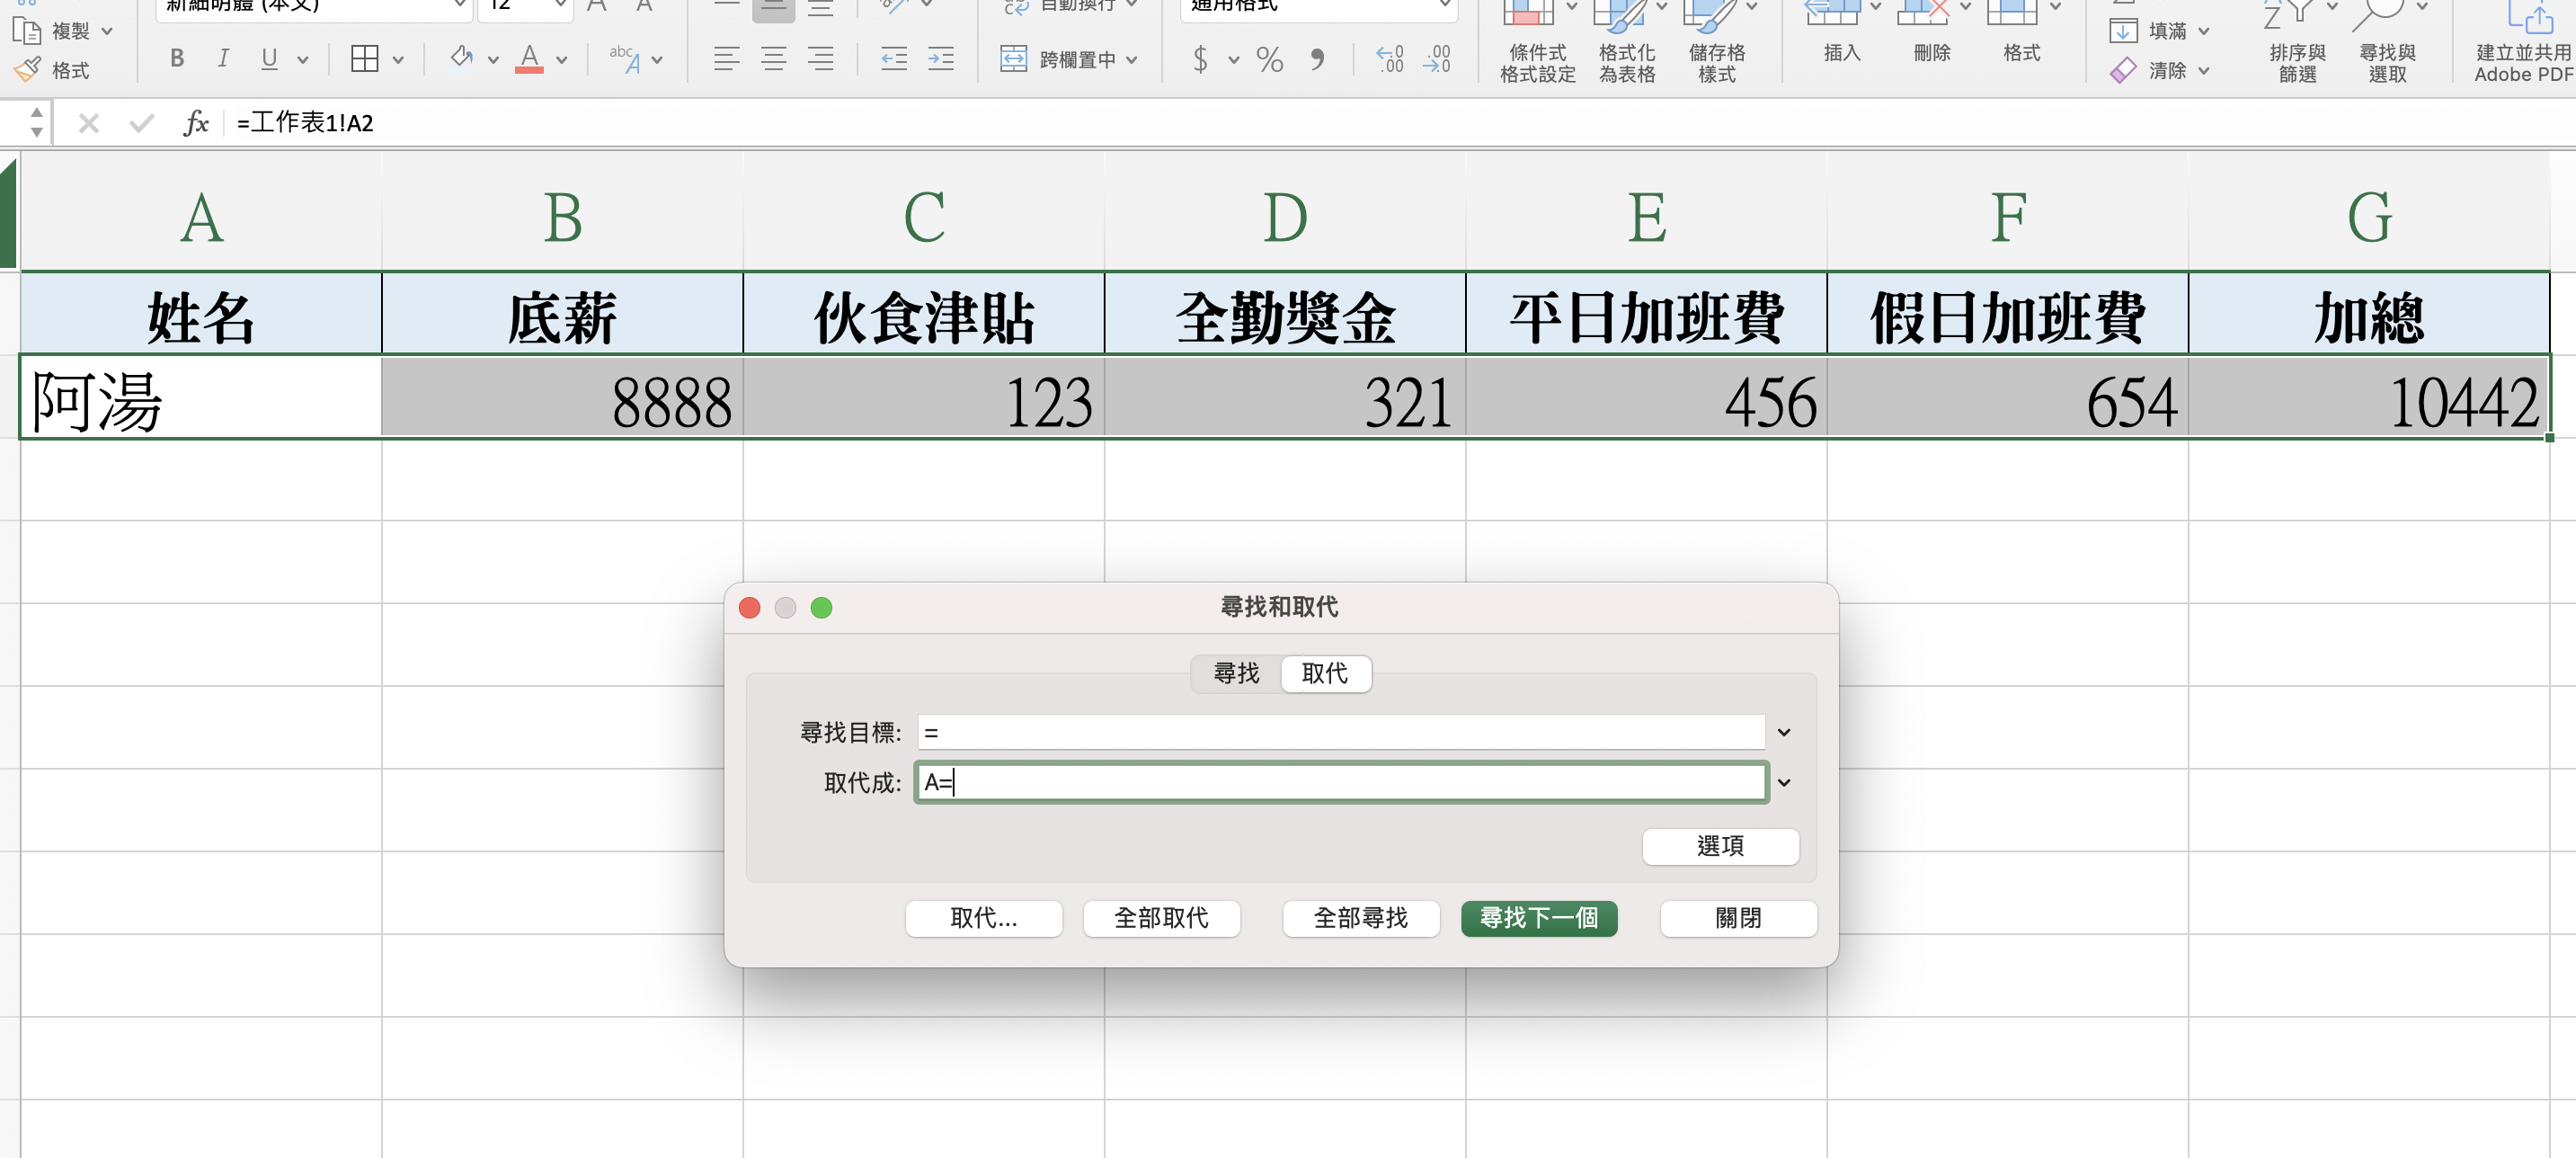
Task: Open the 跨欄置中 merge dropdown arrow
Action: coord(1131,60)
